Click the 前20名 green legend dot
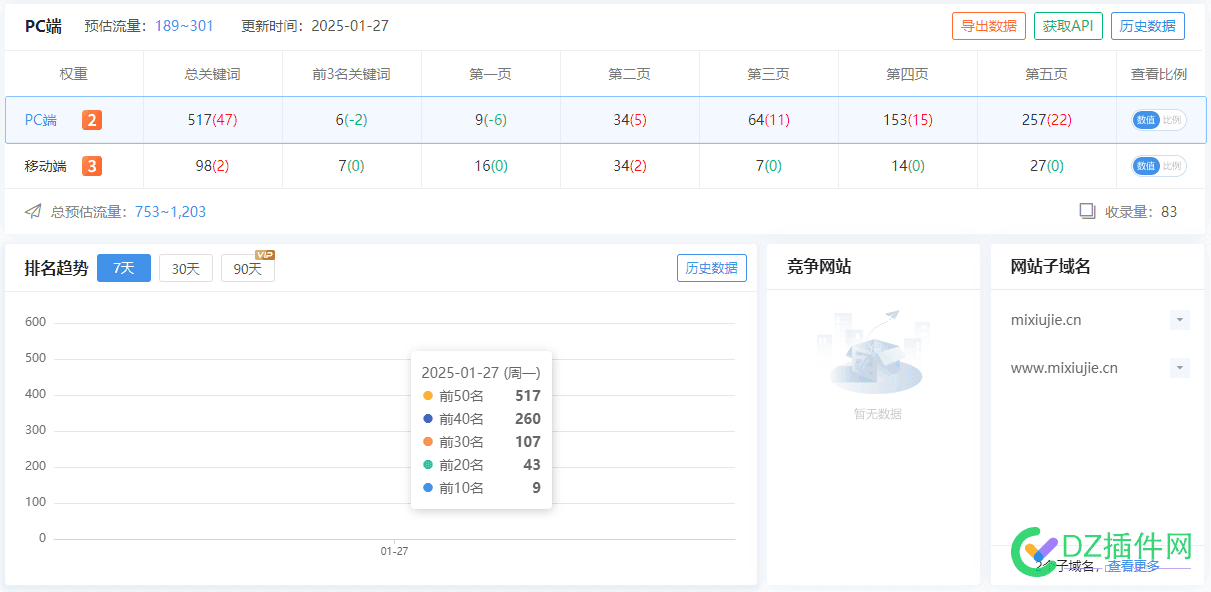 pyautogui.click(x=428, y=465)
